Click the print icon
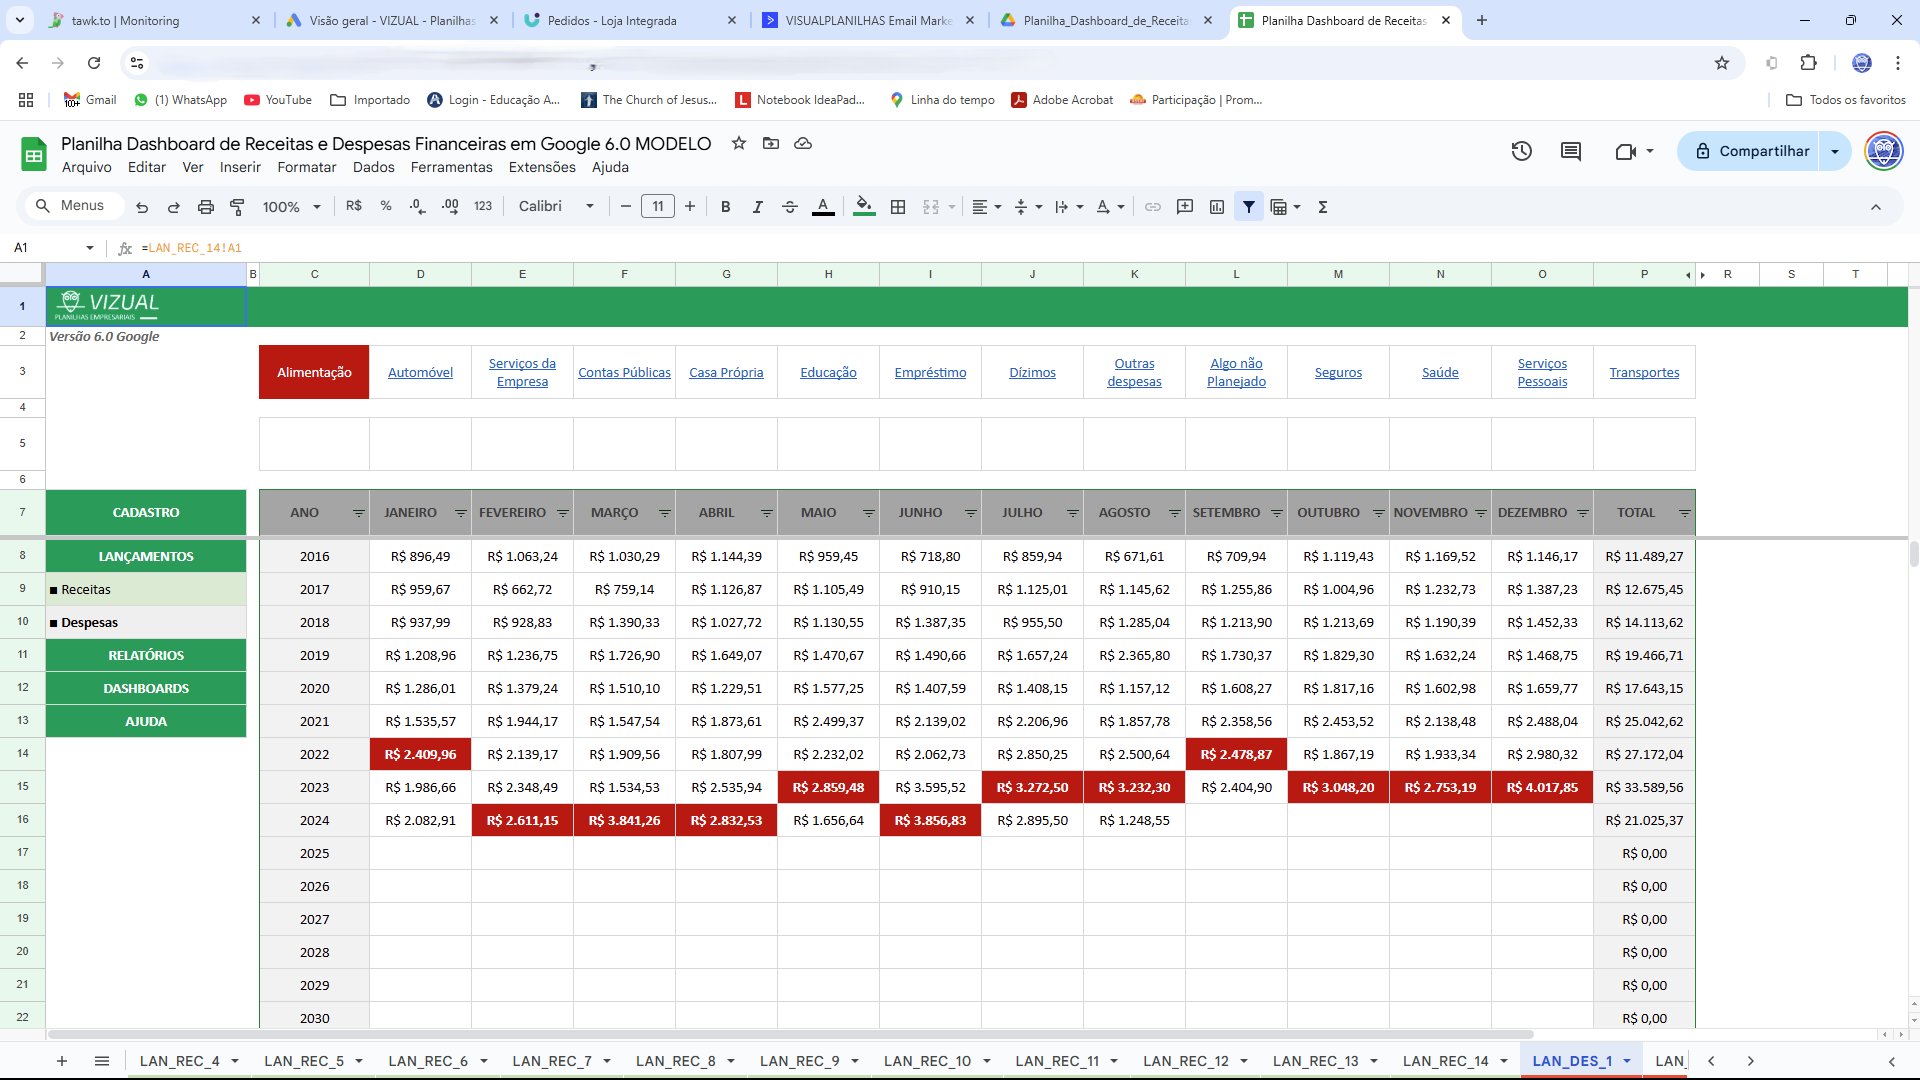This screenshot has height=1080, width=1920. click(205, 207)
